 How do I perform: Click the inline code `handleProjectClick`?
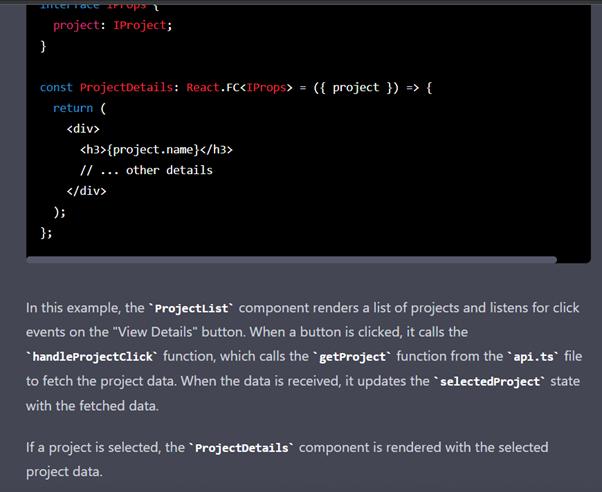point(92,357)
